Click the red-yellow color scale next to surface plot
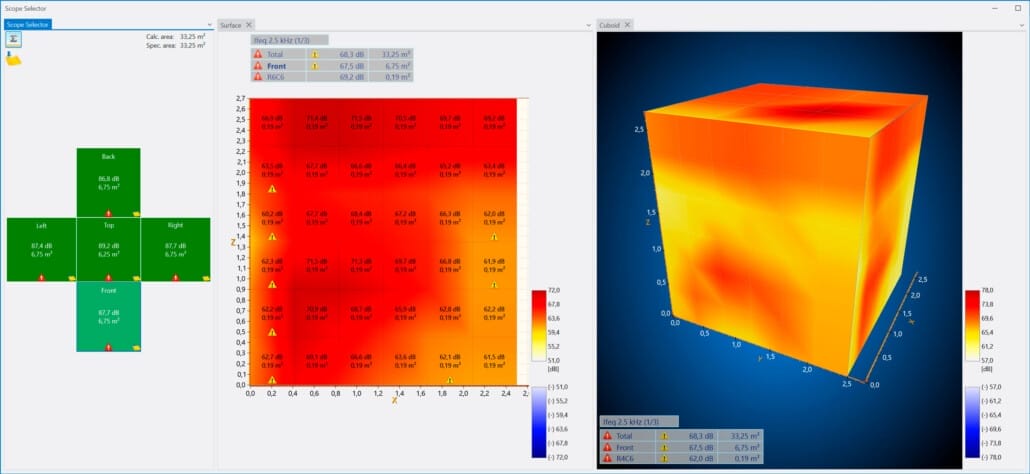Screen dimensions: 1030x474 pos(539,325)
